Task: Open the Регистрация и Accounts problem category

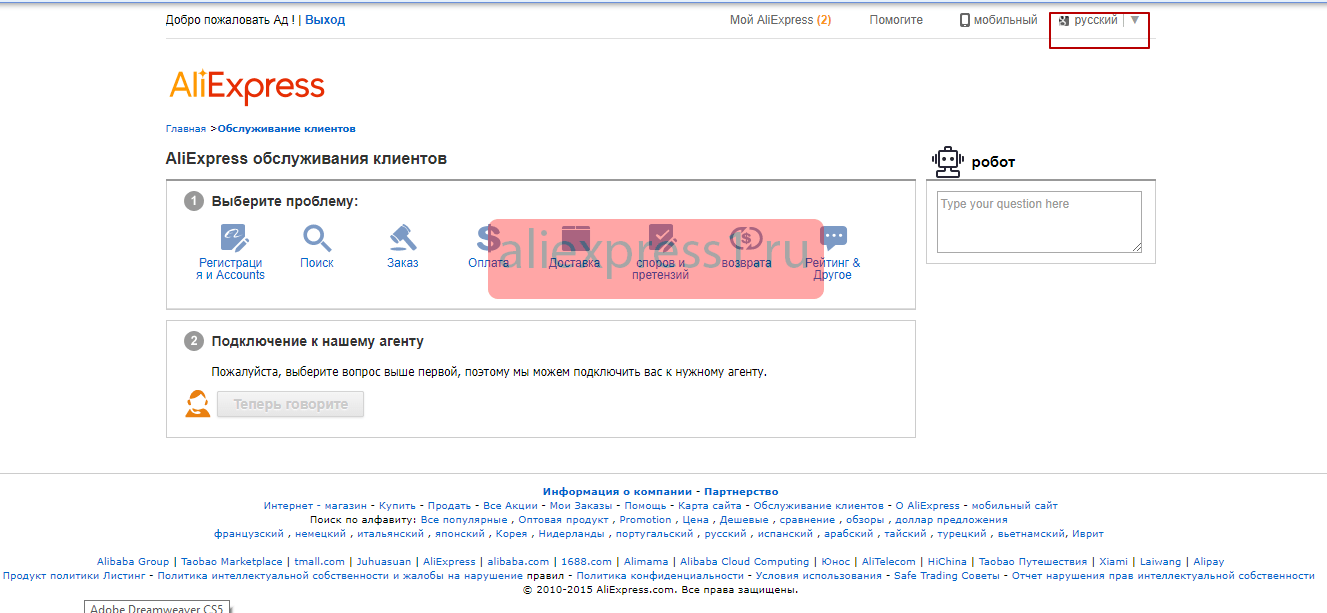Action: tap(231, 252)
